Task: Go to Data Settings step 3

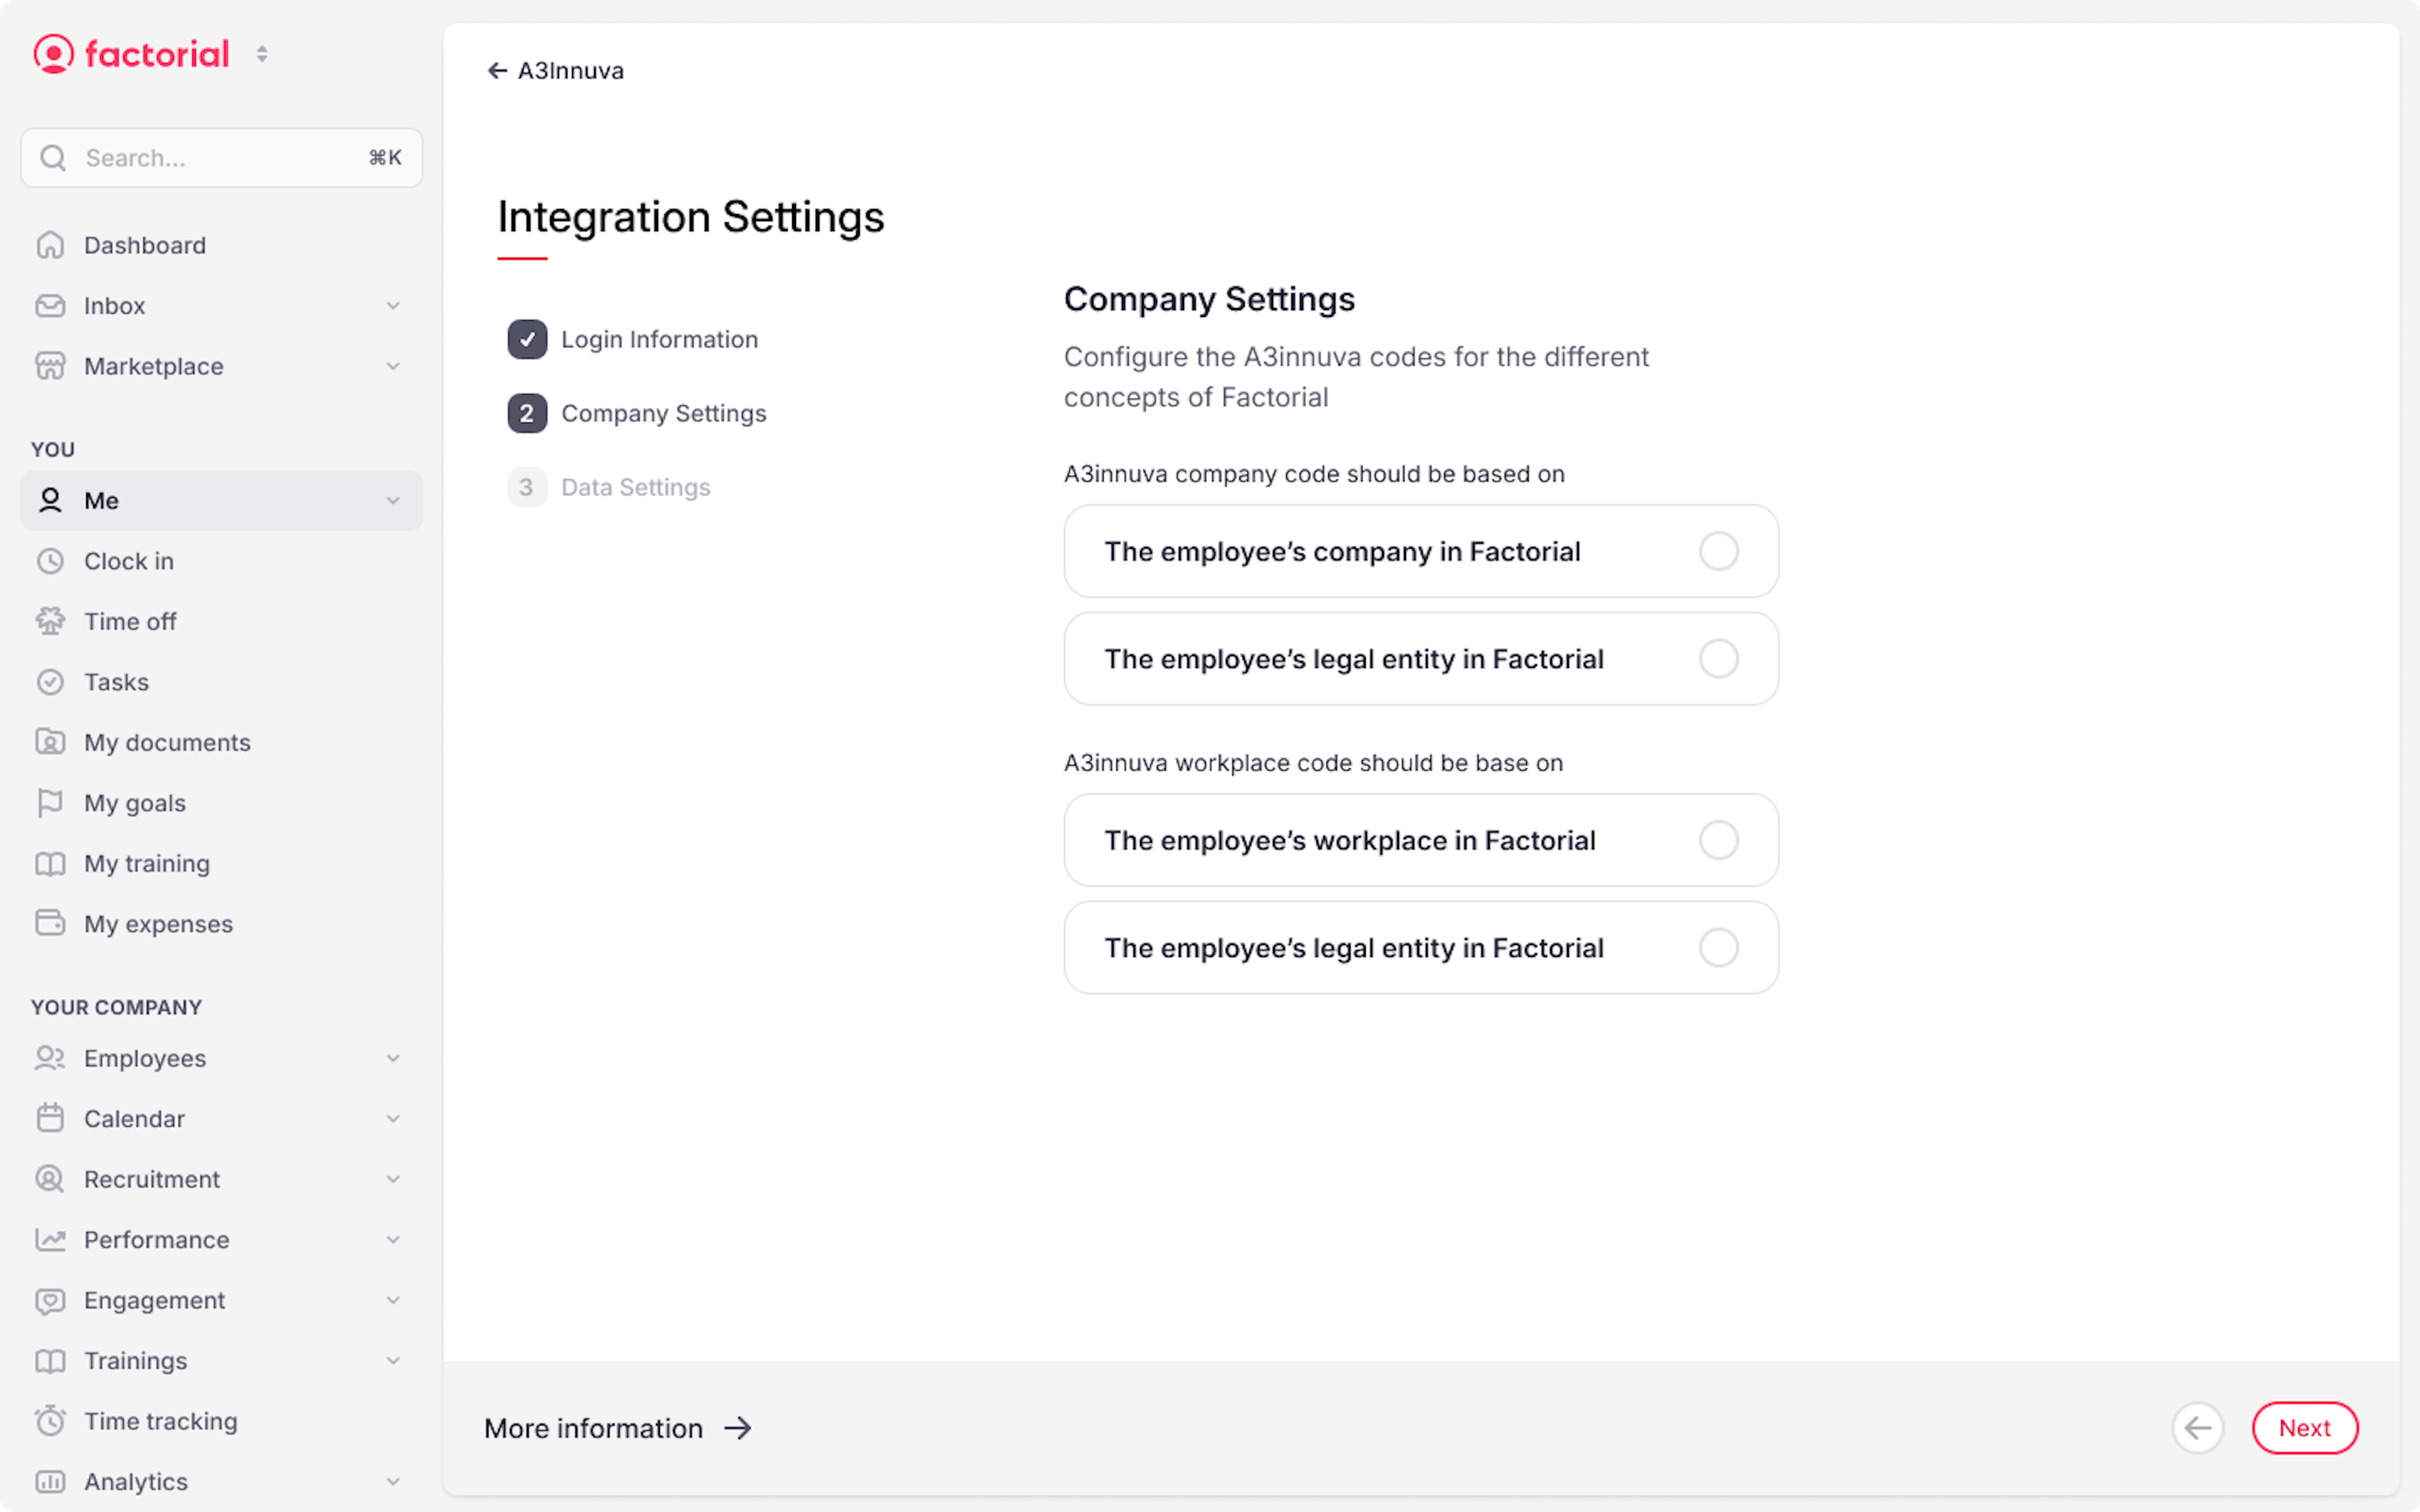Action: point(609,487)
